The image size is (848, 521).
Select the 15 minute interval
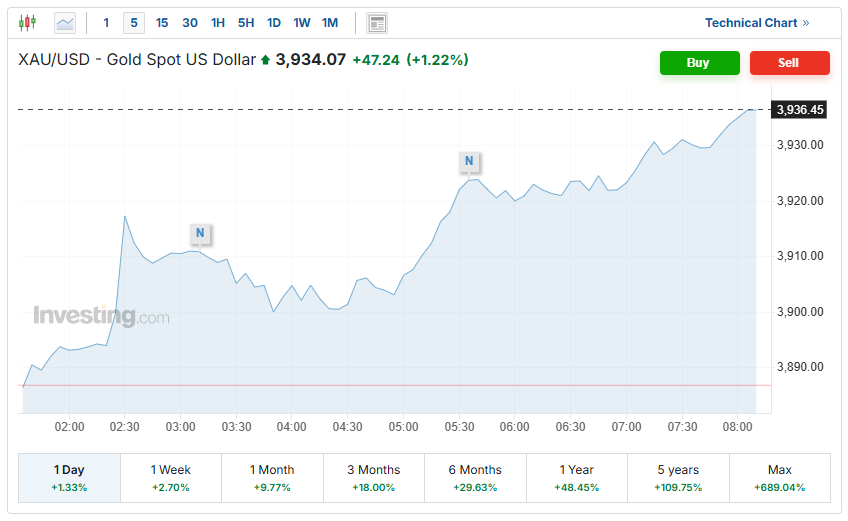pyautogui.click(x=162, y=22)
